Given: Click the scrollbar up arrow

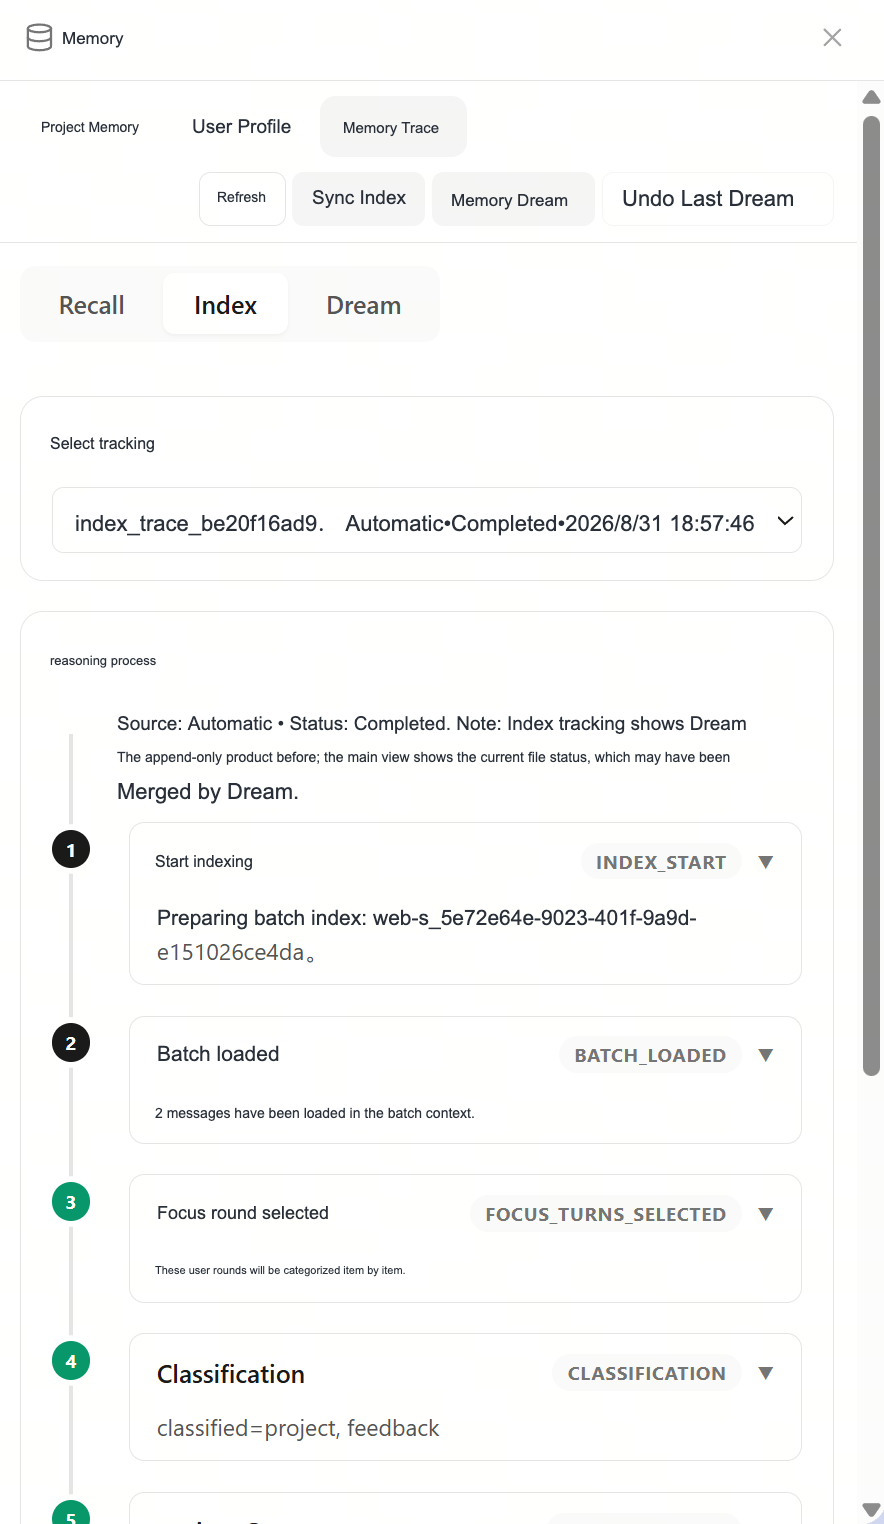Looking at the screenshot, I should (x=872, y=97).
